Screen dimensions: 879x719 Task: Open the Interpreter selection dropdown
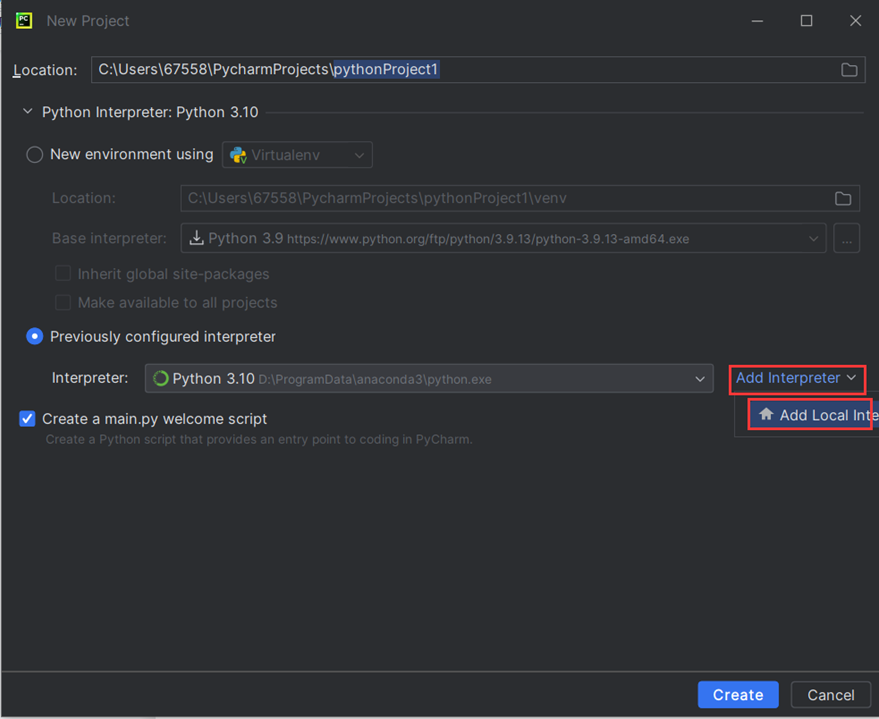click(429, 379)
